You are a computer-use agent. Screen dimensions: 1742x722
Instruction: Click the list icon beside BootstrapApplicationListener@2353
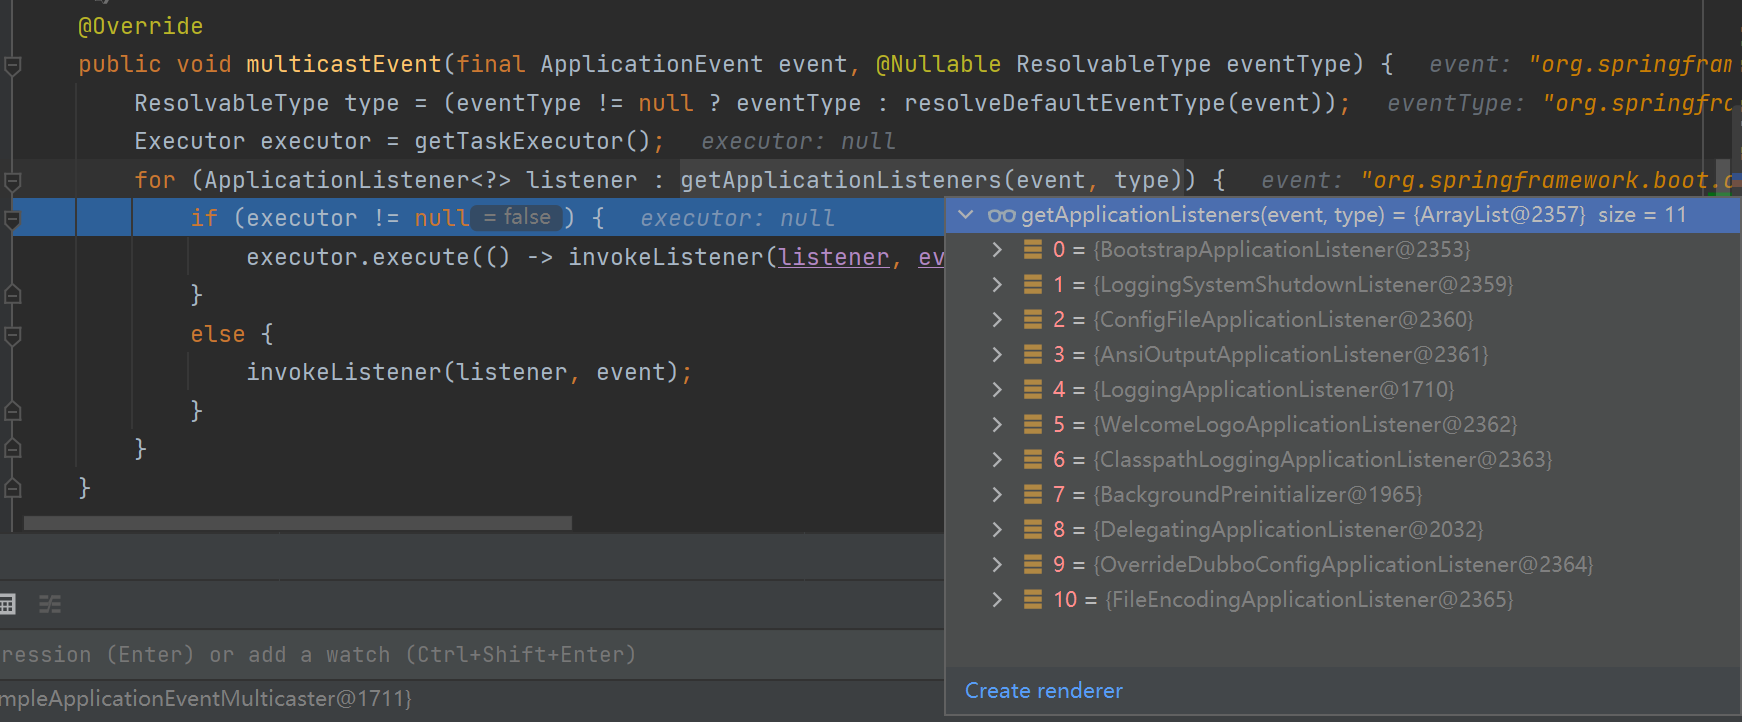click(1033, 250)
